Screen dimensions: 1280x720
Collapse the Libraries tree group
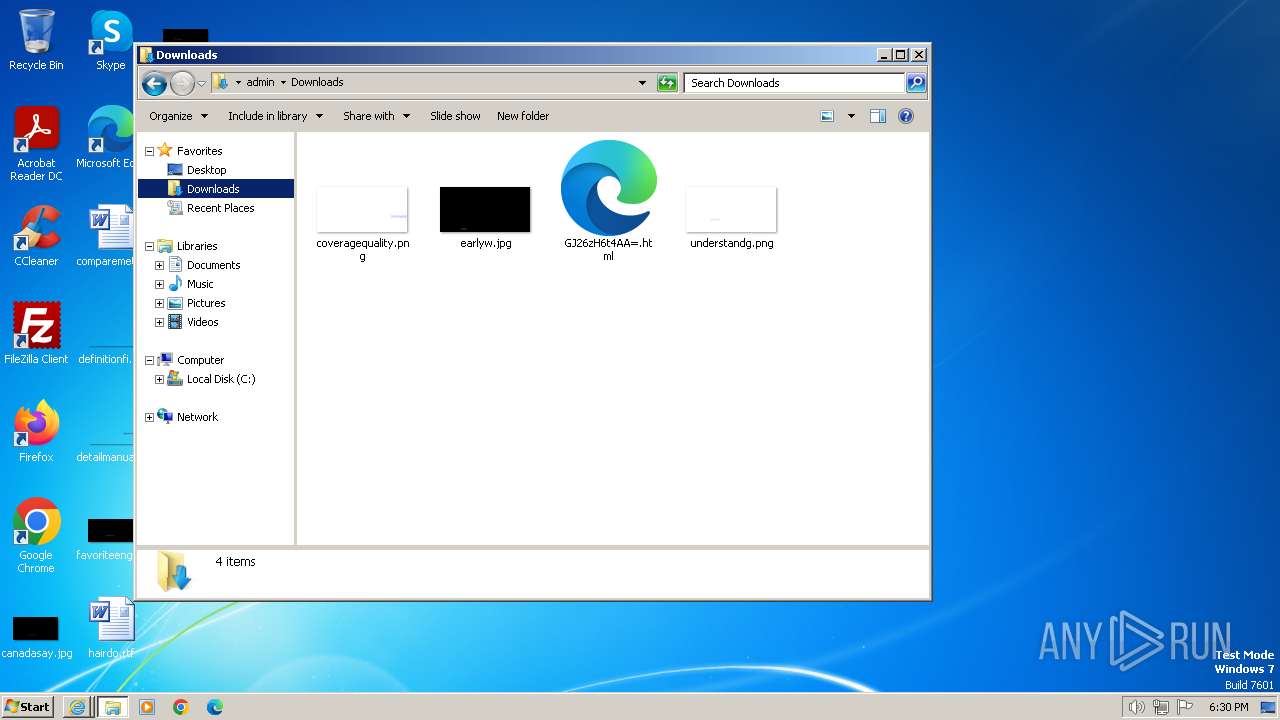pyautogui.click(x=150, y=246)
